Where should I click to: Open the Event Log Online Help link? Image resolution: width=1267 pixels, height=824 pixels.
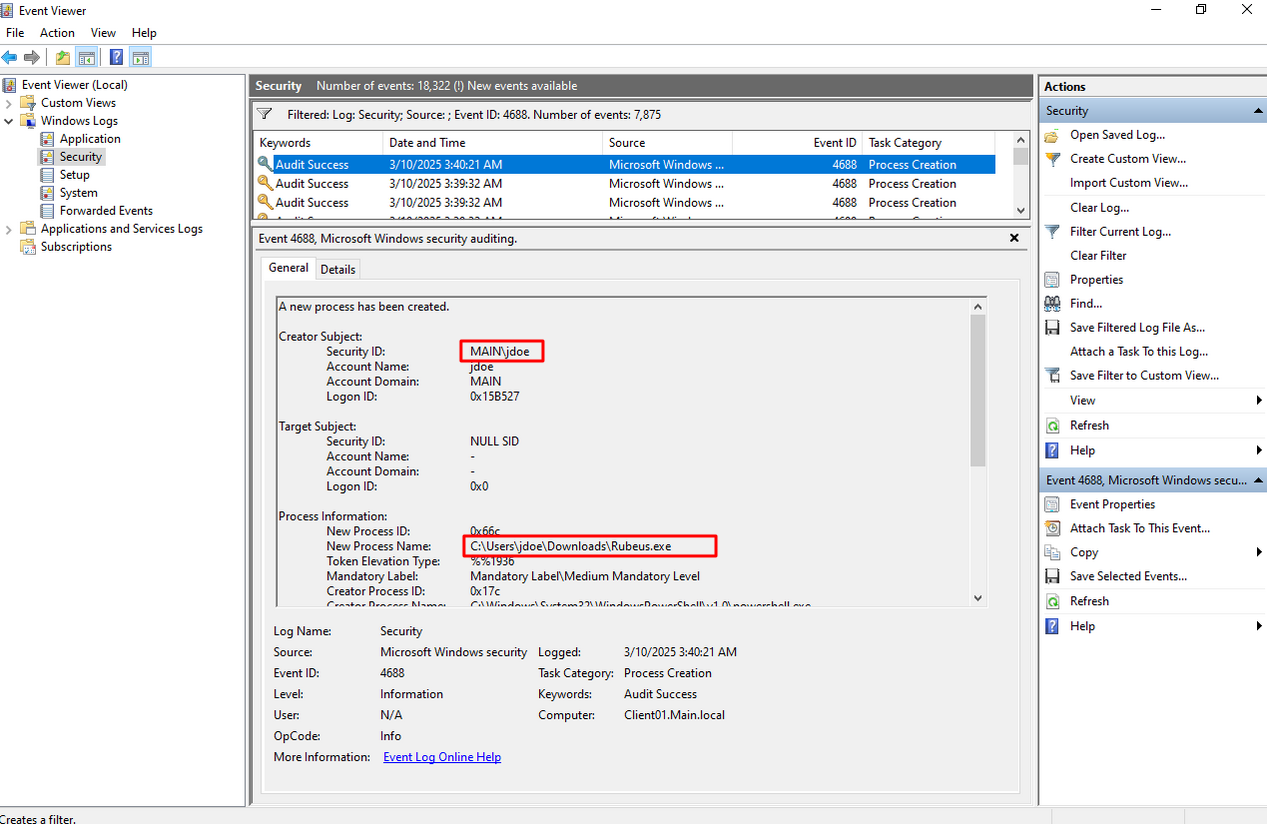442,757
